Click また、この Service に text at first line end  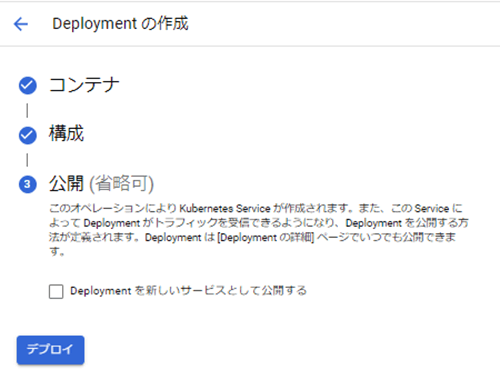tap(410, 209)
